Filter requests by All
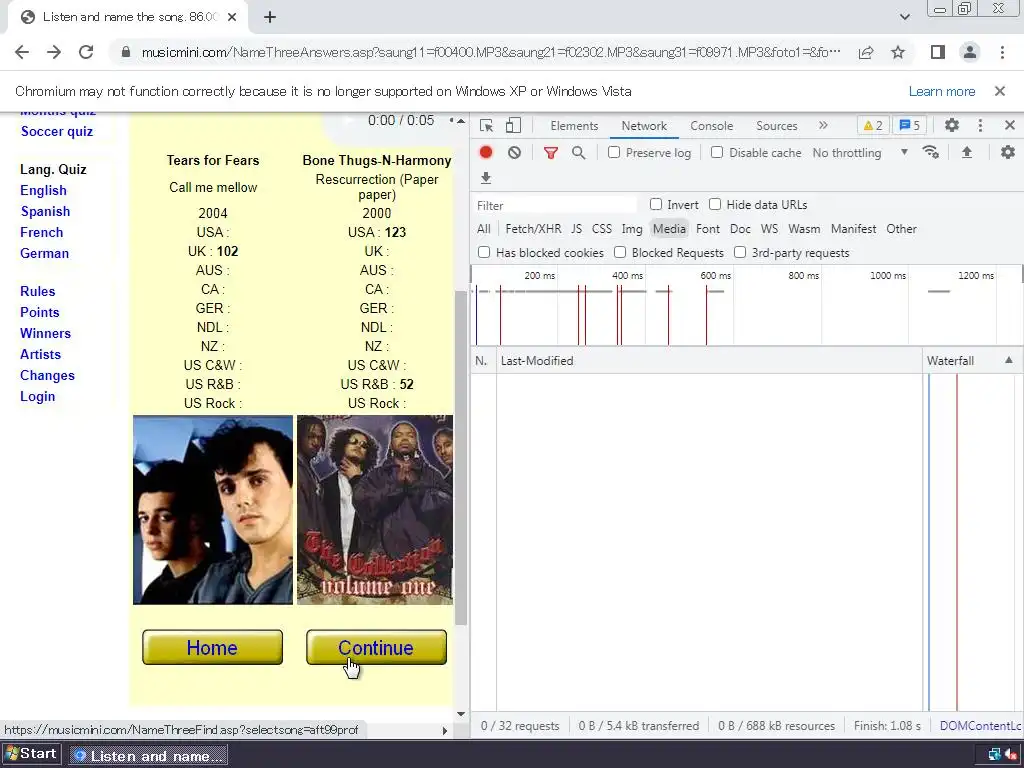The height and width of the screenshot is (768, 1024). (483, 229)
